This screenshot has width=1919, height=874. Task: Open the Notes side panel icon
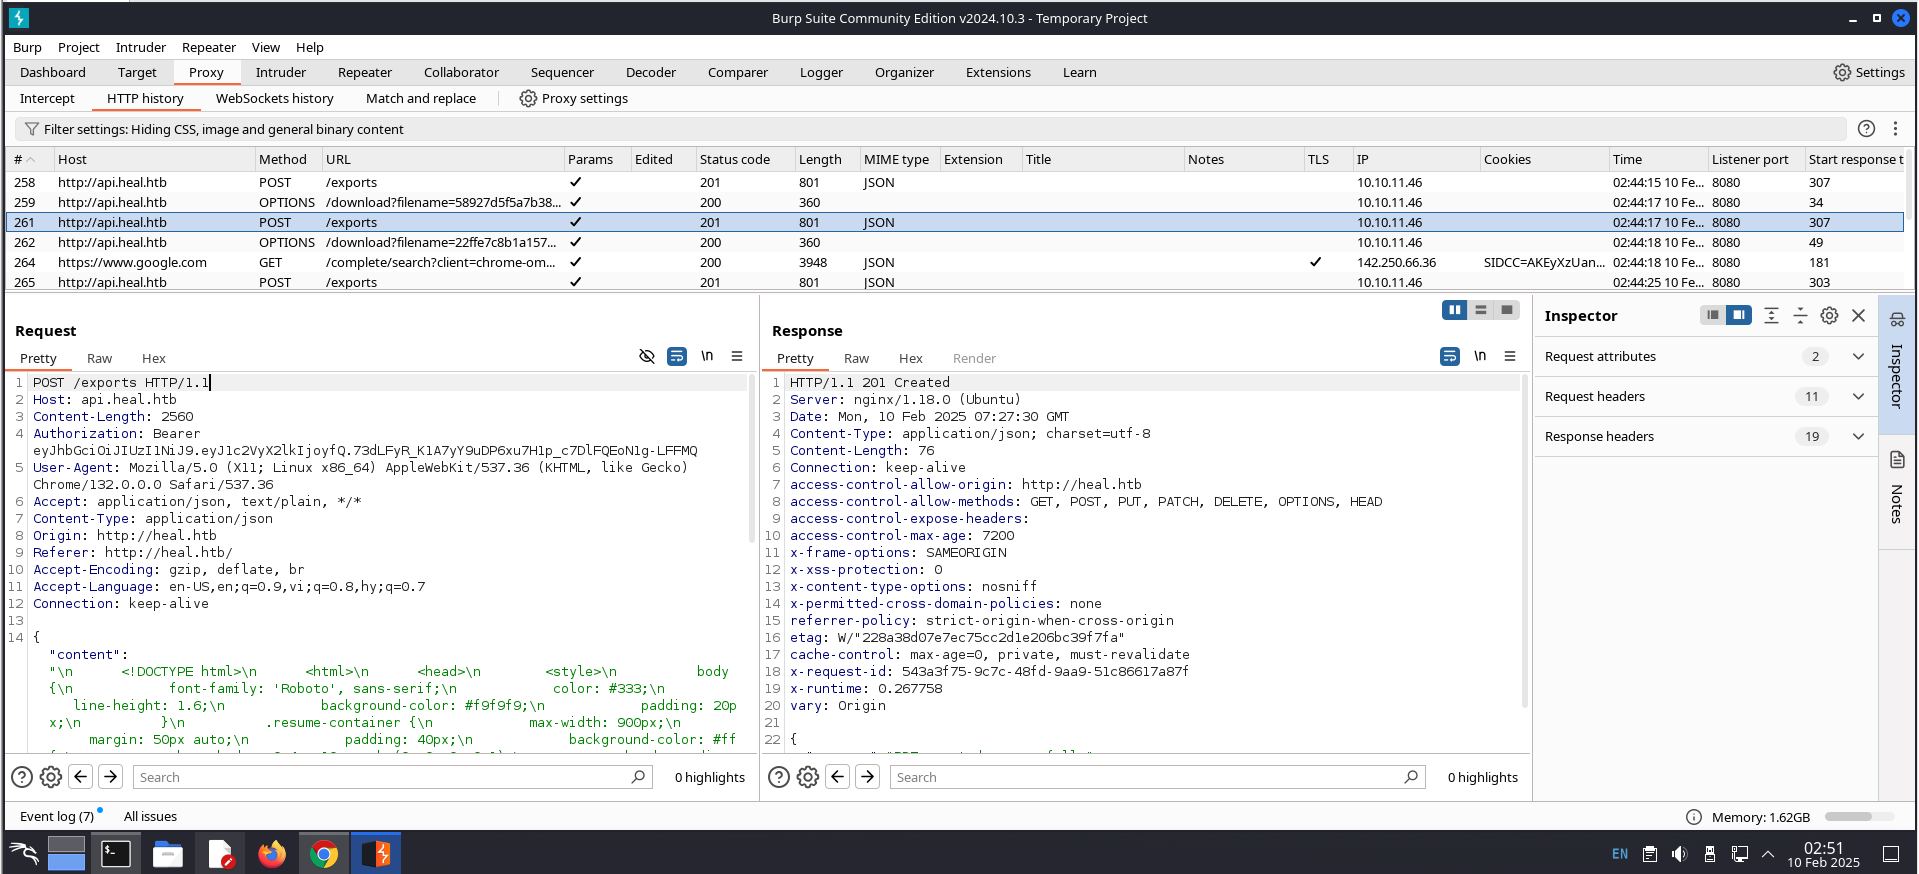(x=1897, y=460)
